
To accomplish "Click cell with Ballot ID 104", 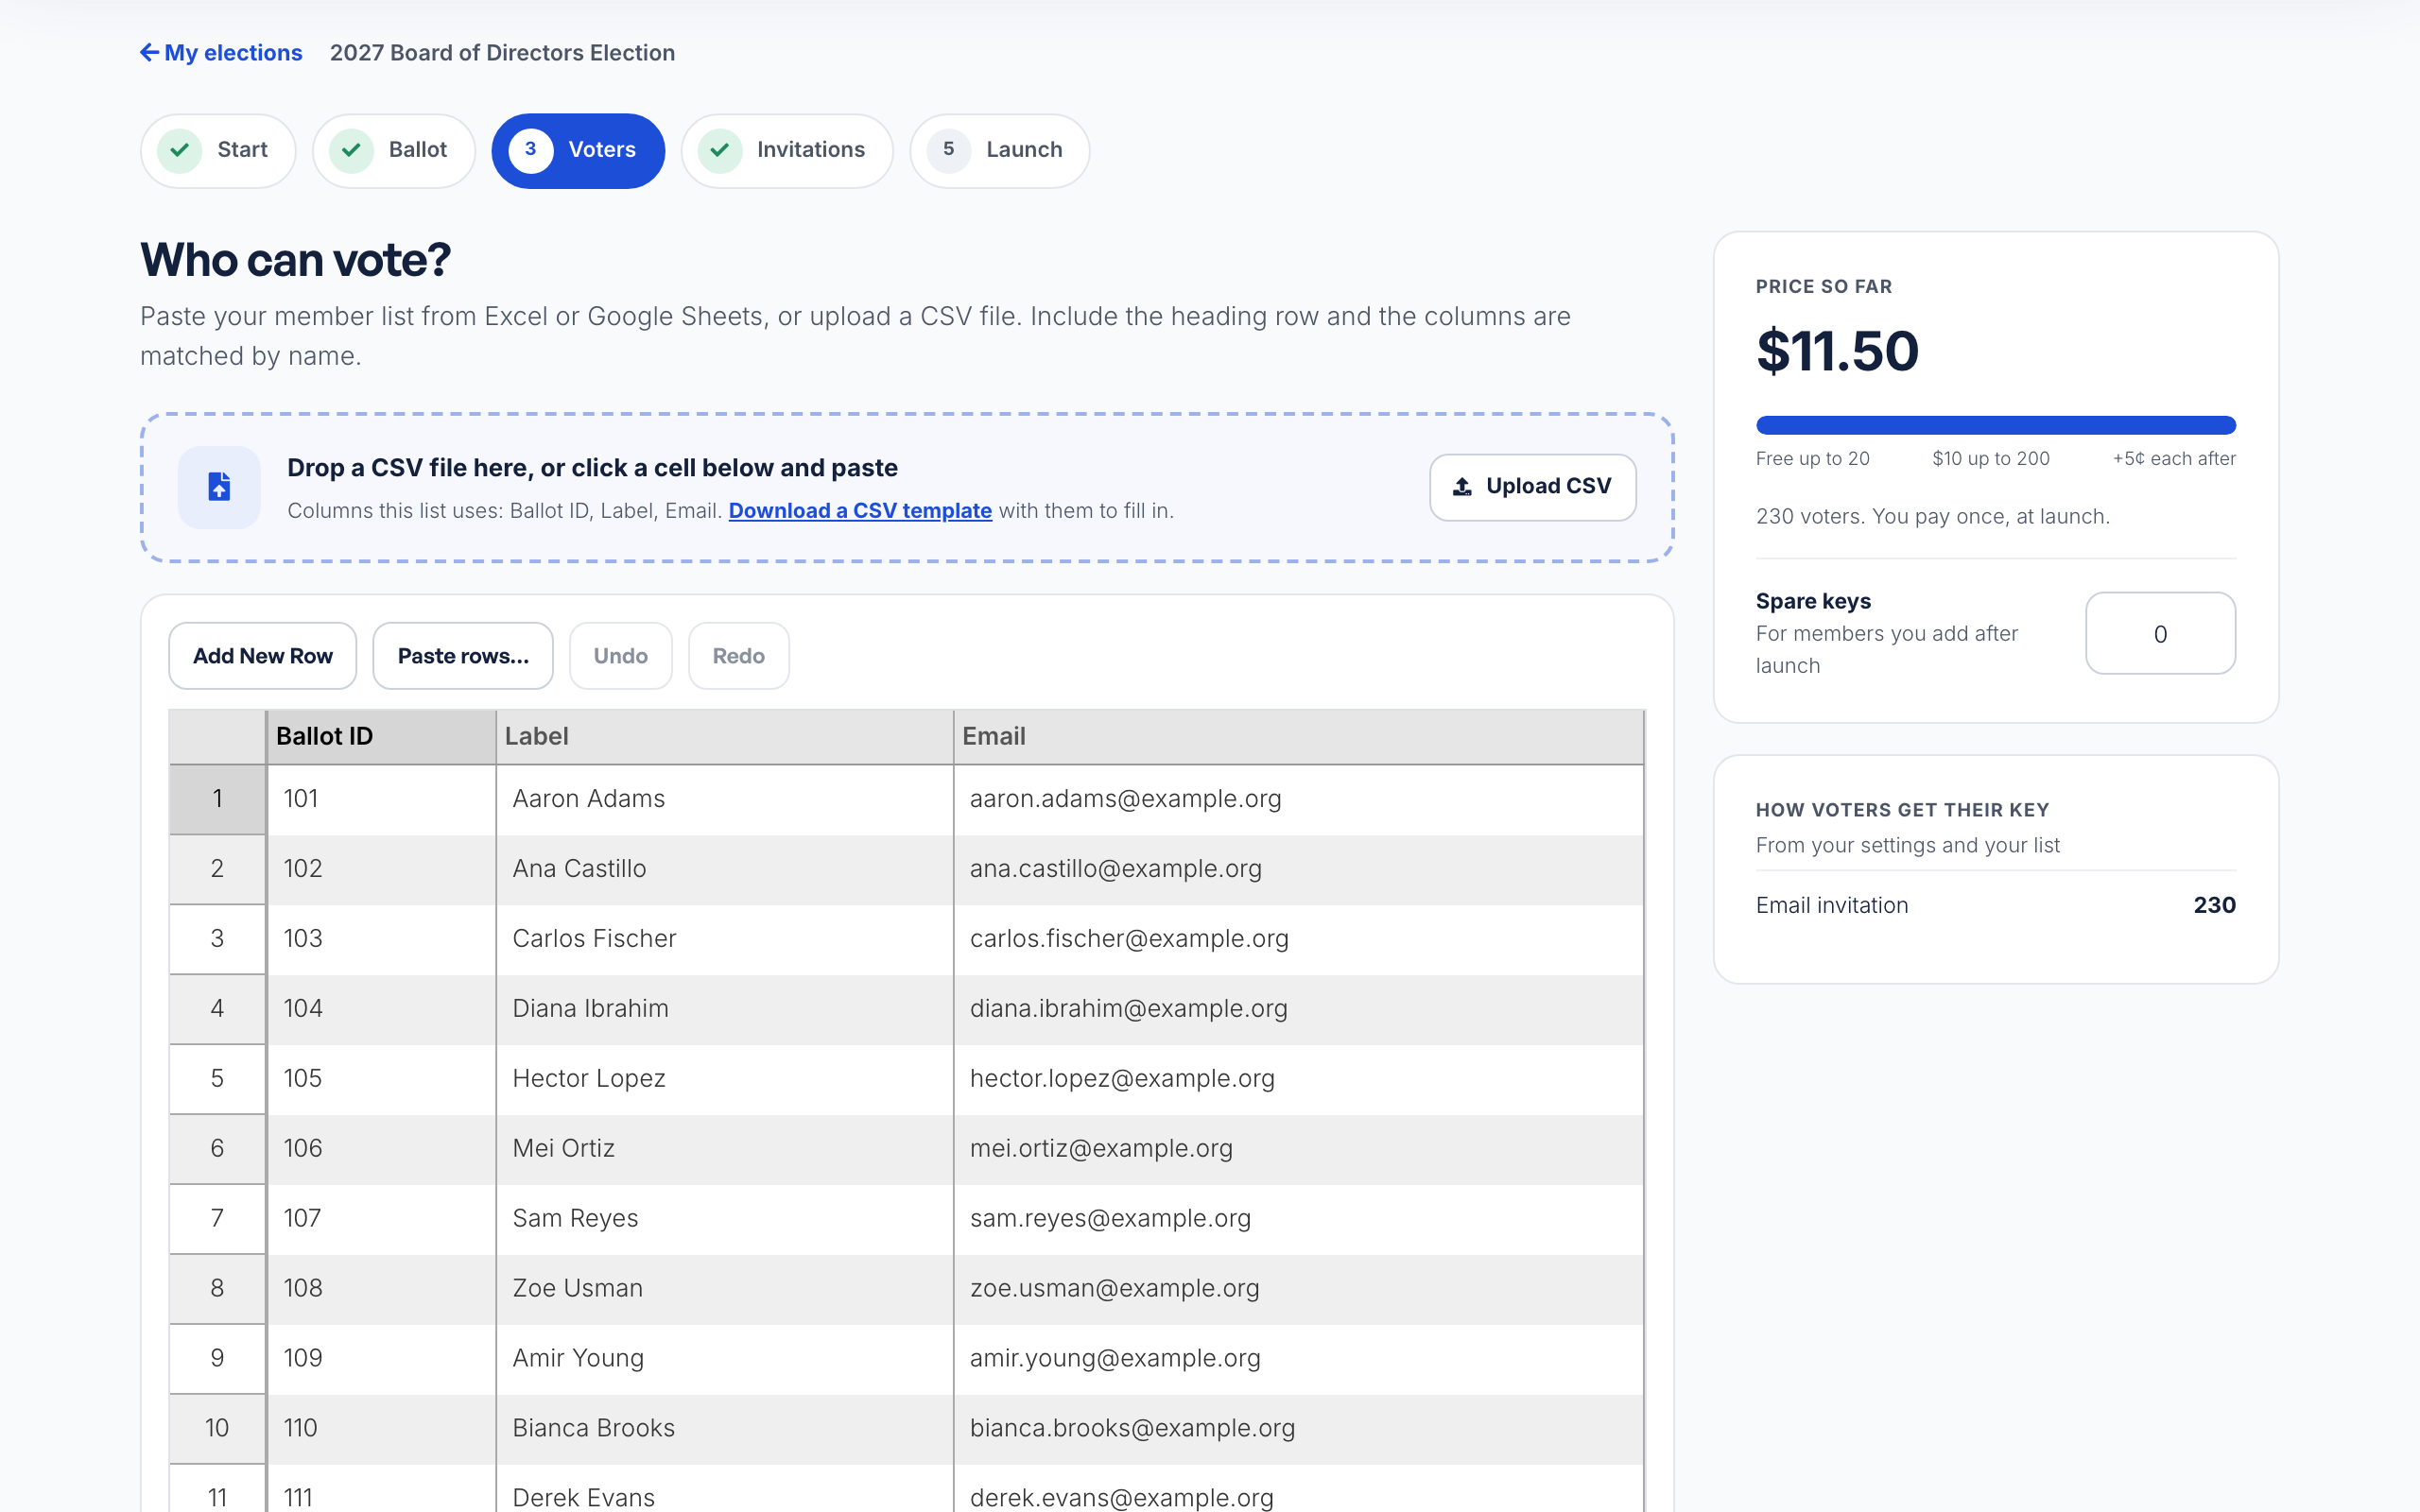I will (x=381, y=1009).
